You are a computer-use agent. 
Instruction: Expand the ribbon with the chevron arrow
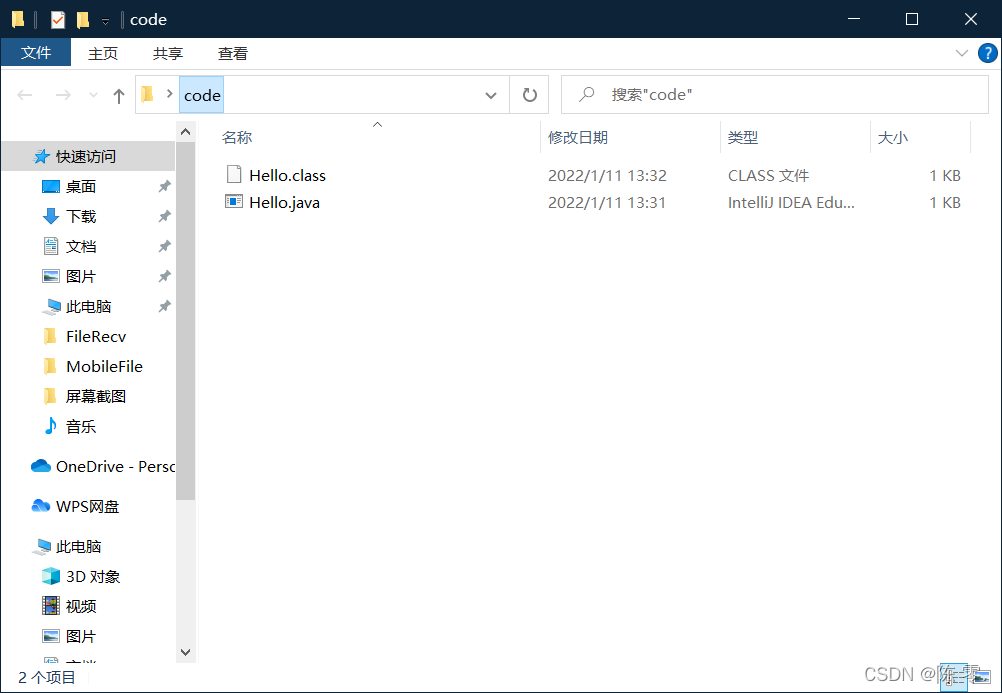pyautogui.click(x=961, y=53)
